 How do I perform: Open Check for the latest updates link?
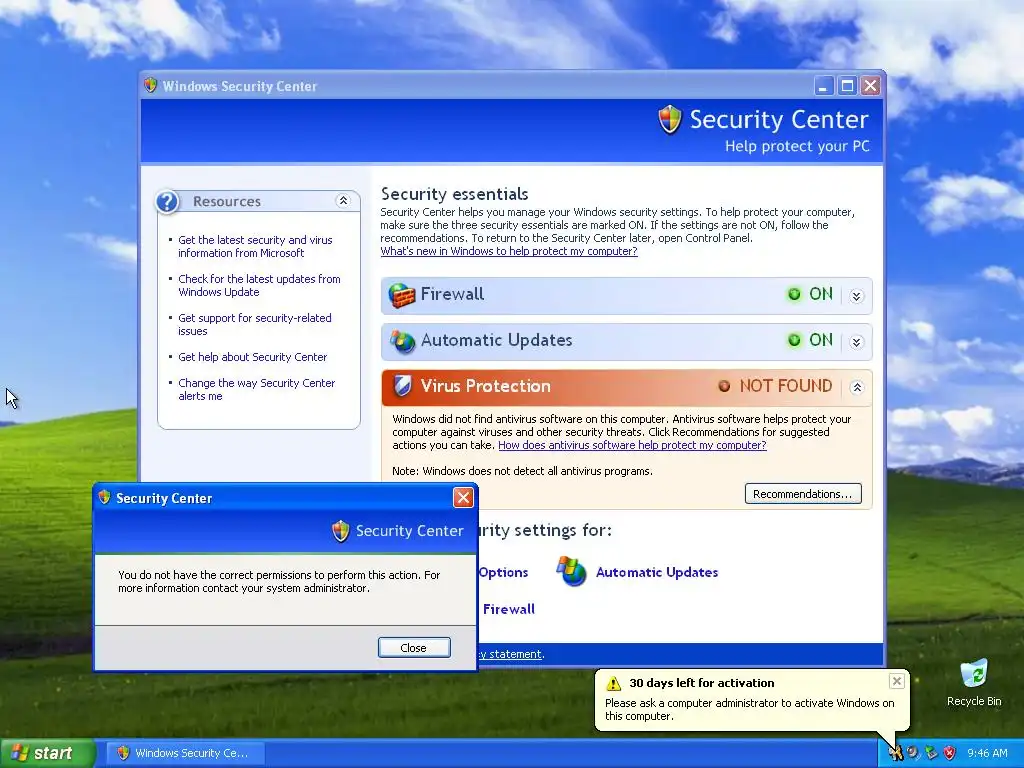click(x=259, y=285)
